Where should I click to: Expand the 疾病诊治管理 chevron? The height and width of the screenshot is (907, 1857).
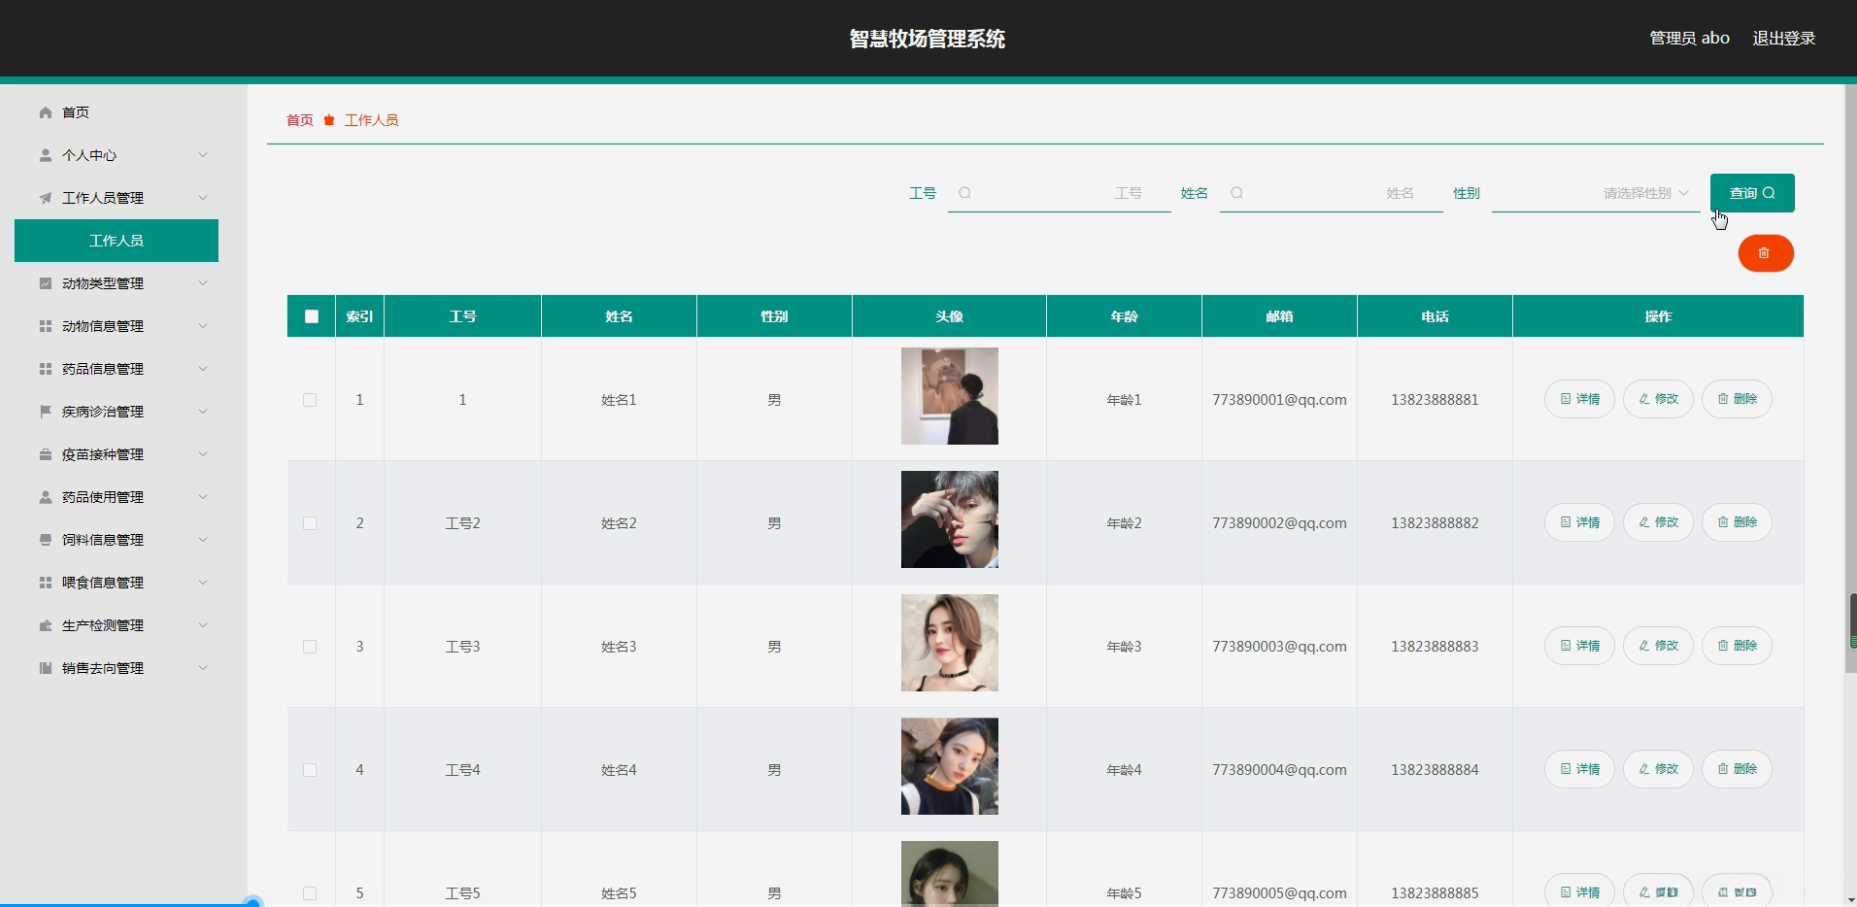(x=203, y=412)
